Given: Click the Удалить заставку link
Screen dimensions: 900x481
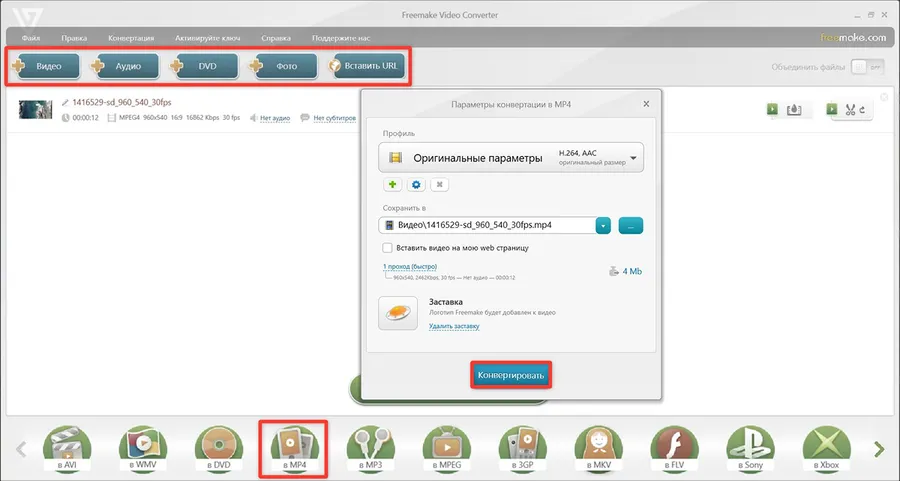Looking at the screenshot, I should (x=454, y=326).
